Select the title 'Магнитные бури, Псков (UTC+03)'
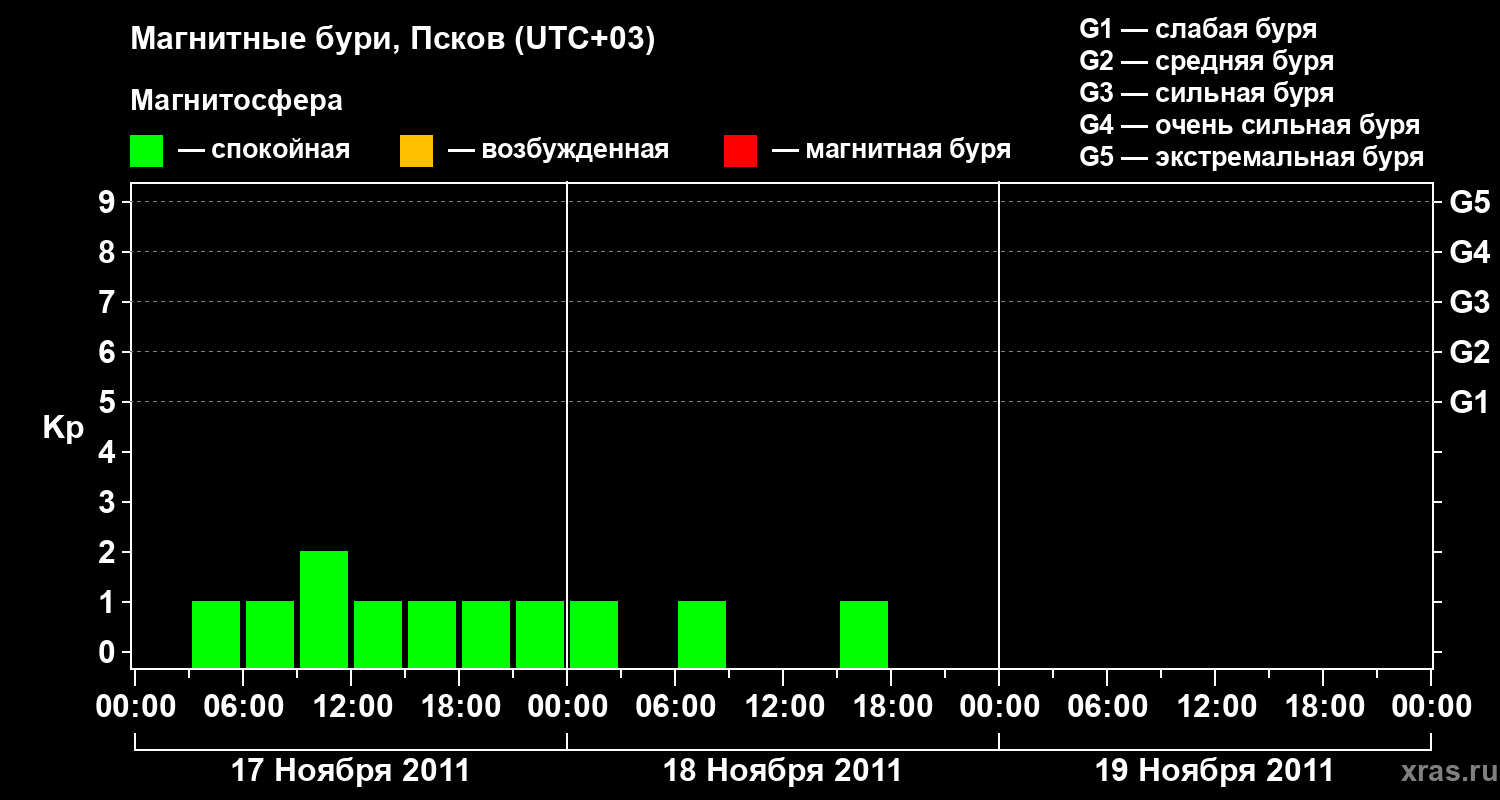 (393, 40)
